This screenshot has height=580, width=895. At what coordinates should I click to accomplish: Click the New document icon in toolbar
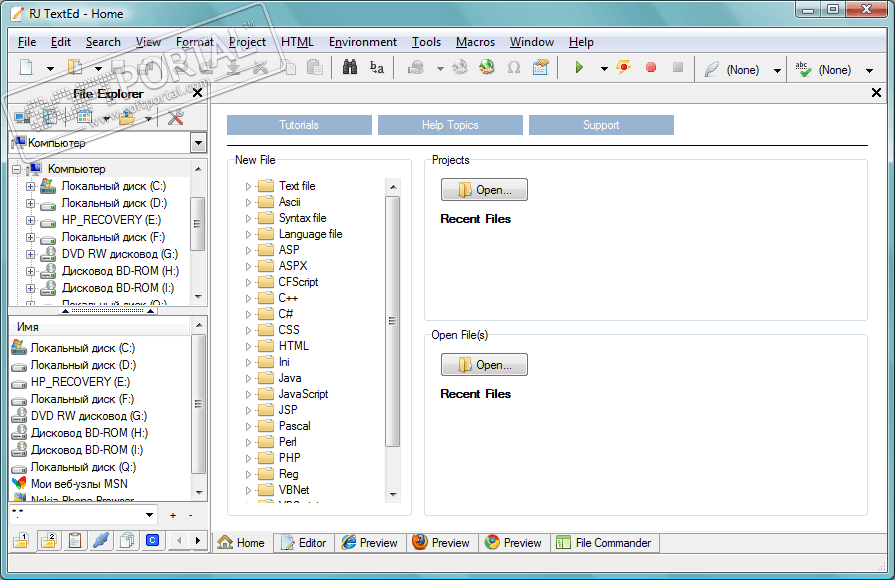tap(26, 68)
